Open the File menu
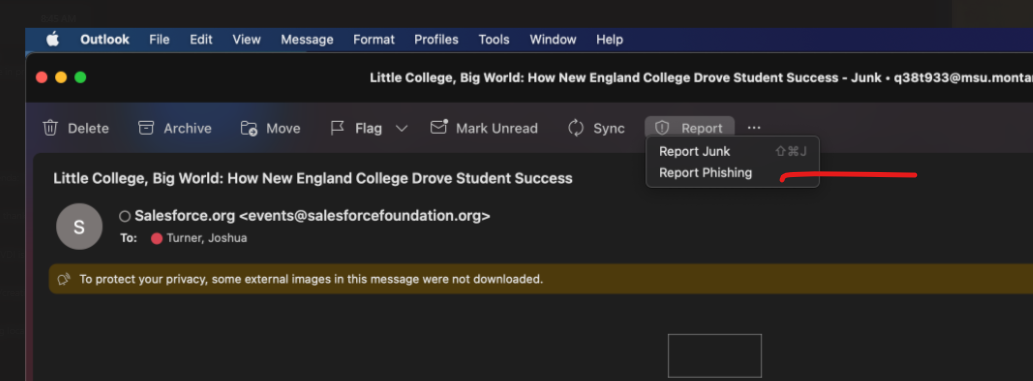 pyautogui.click(x=159, y=40)
